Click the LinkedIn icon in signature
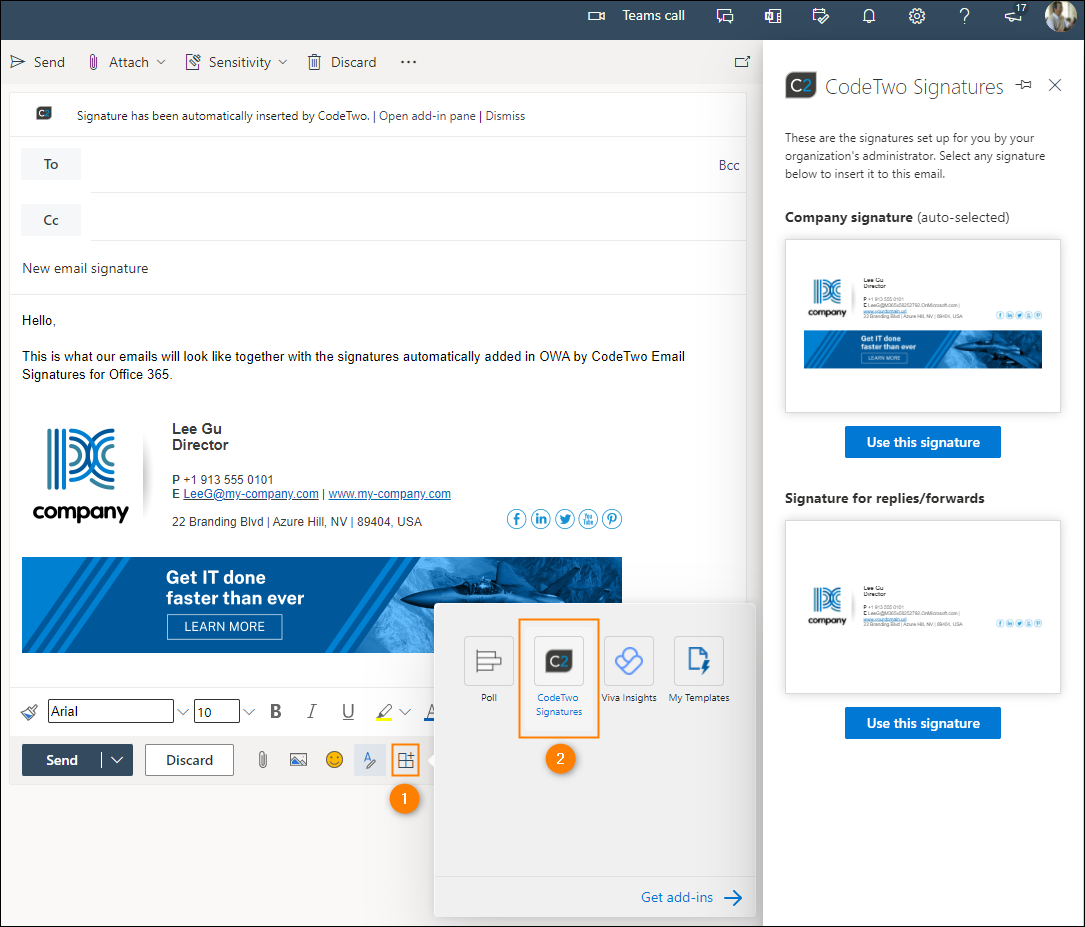The height and width of the screenshot is (927, 1085). (x=540, y=519)
